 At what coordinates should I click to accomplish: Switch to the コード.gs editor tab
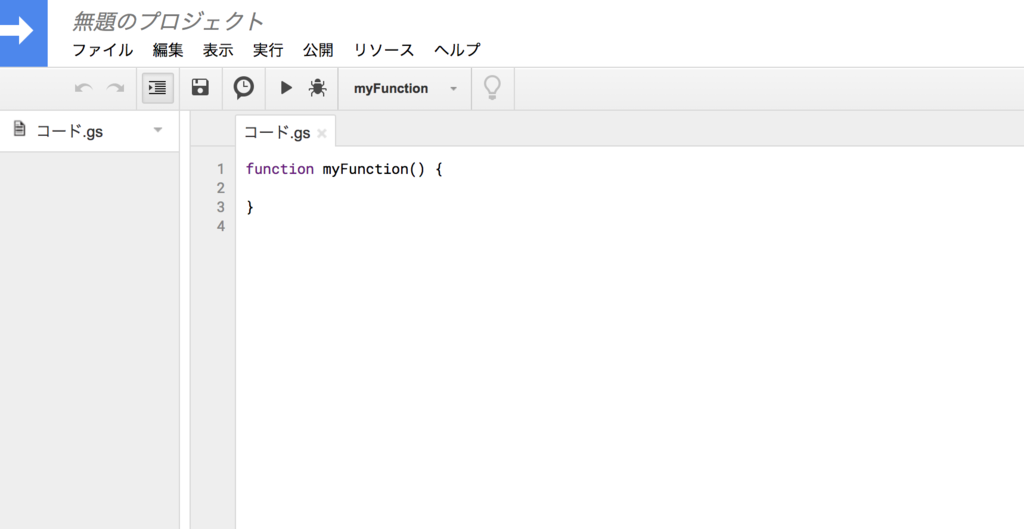(x=278, y=133)
